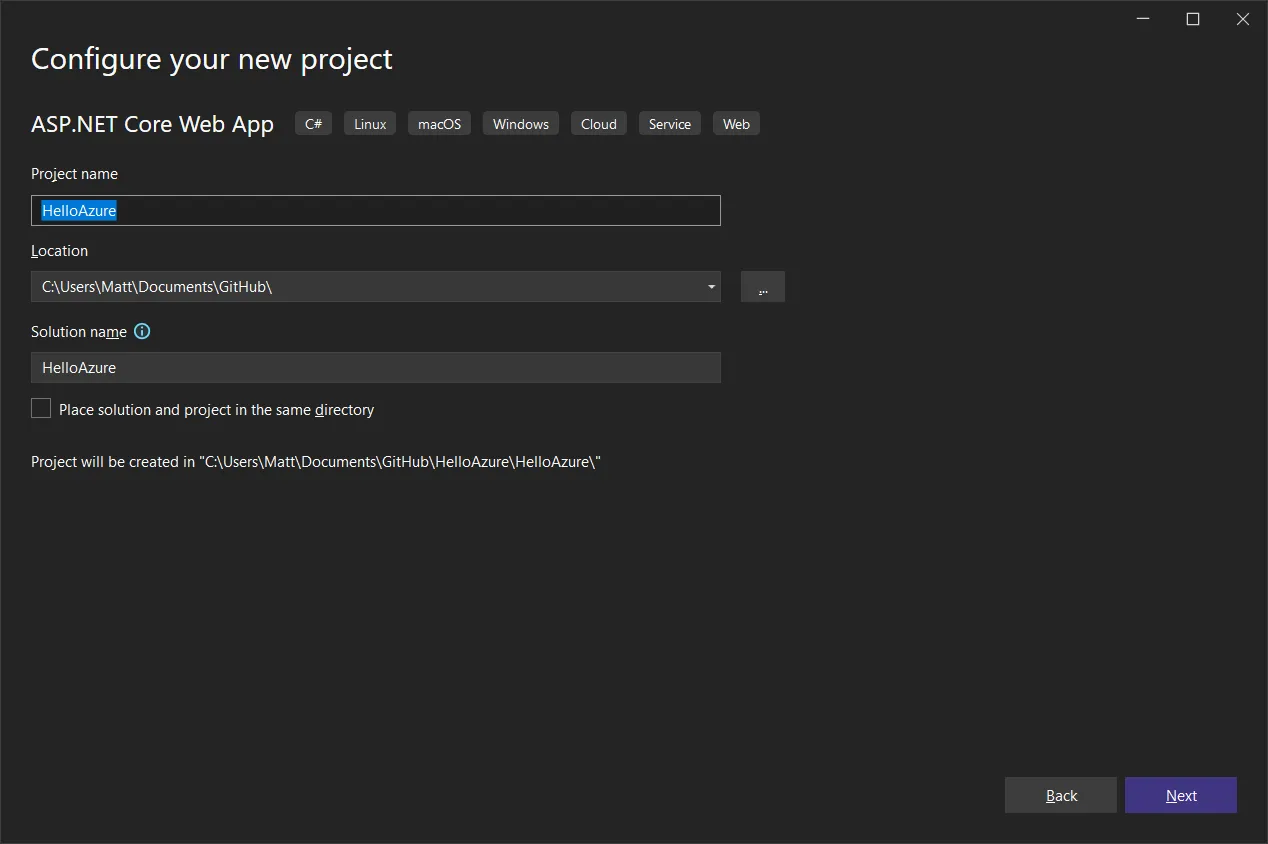Click the Location path combo box

(x=376, y=287)
